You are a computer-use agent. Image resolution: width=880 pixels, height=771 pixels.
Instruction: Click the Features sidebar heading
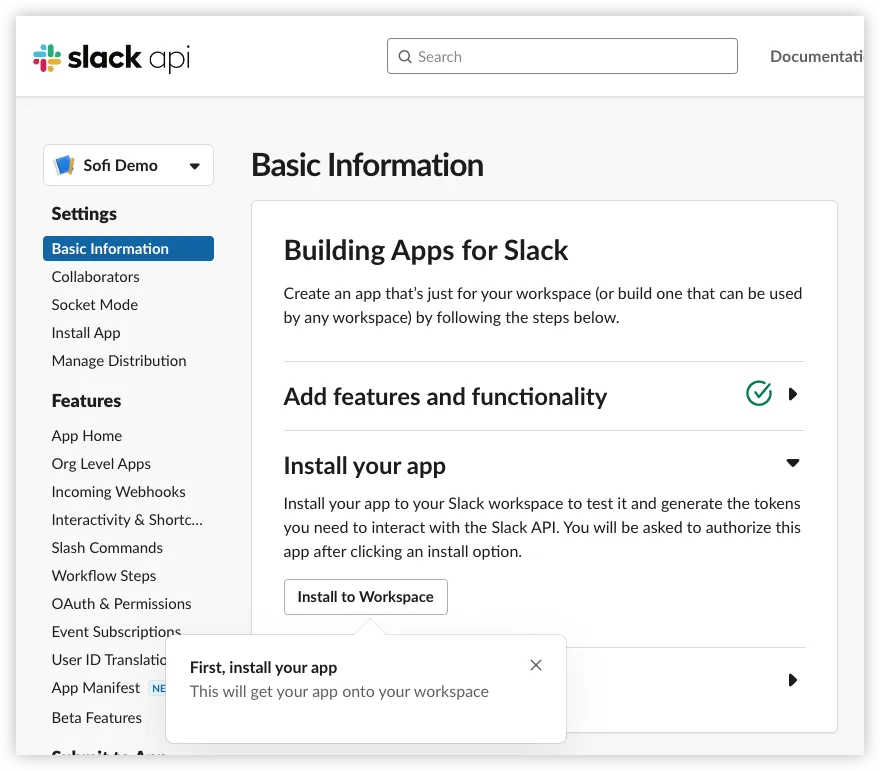coord(86,401)
